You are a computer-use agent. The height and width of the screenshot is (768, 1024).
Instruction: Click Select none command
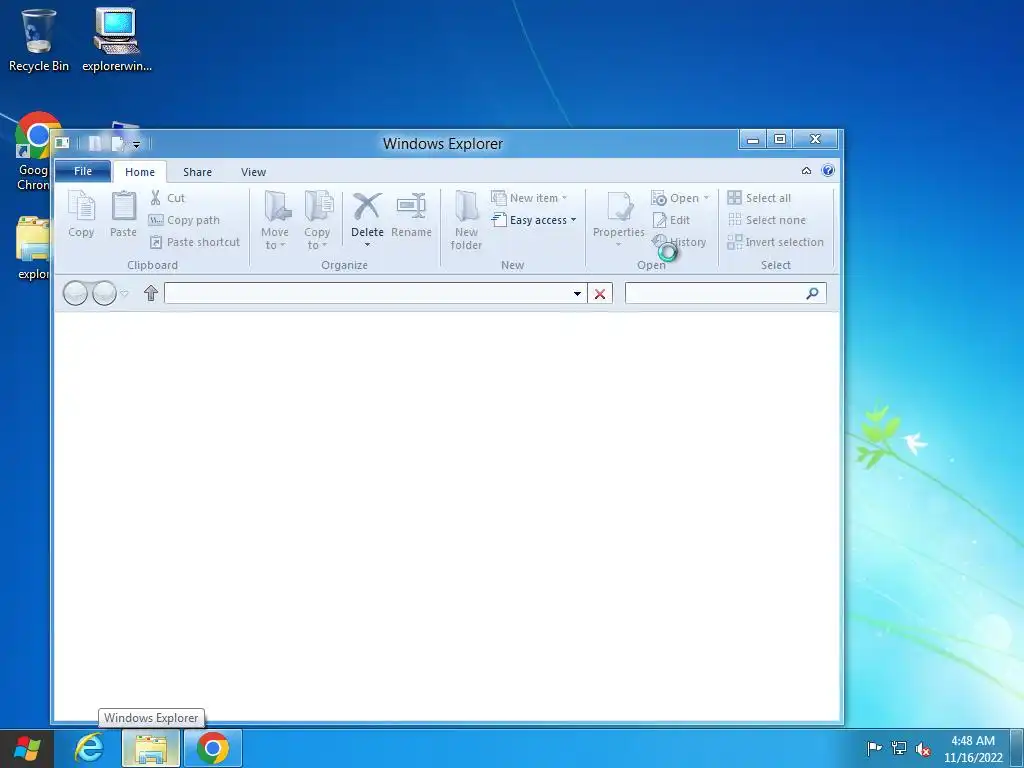(767, 220)
